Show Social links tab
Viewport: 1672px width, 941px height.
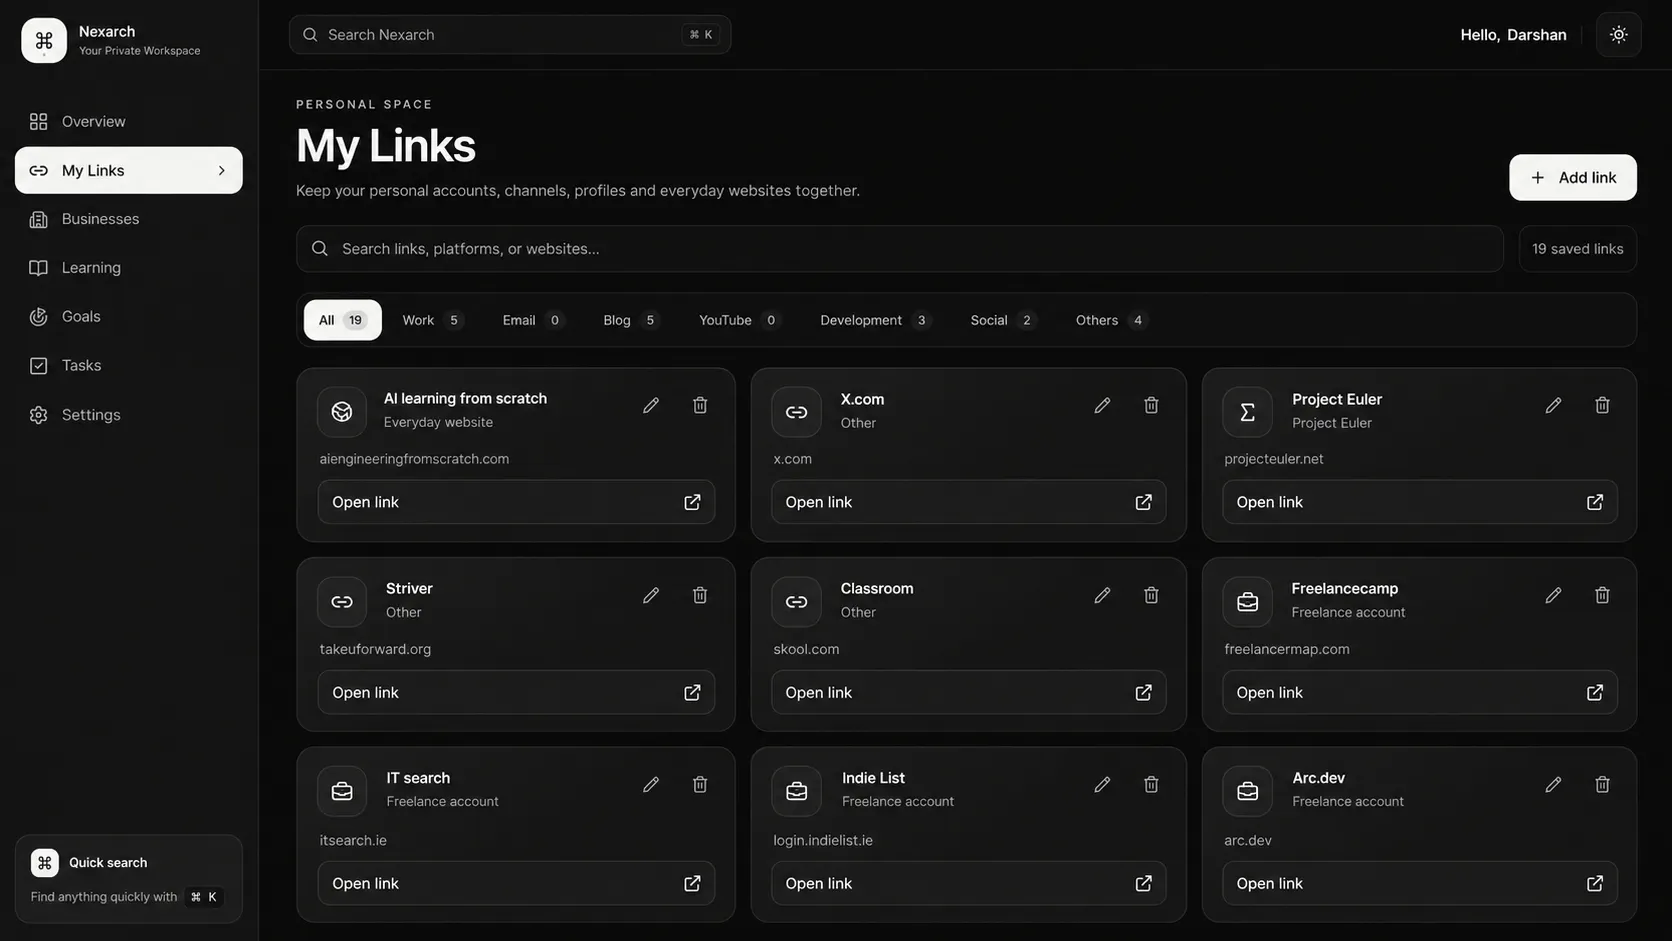[1002, 320]
